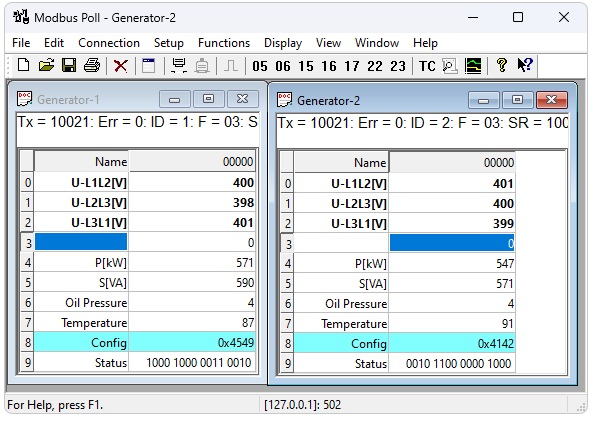Select function 22 in the toolbar
Viewport: 604px width, 421px height.
pyautogui.click(x=375, y=66)
